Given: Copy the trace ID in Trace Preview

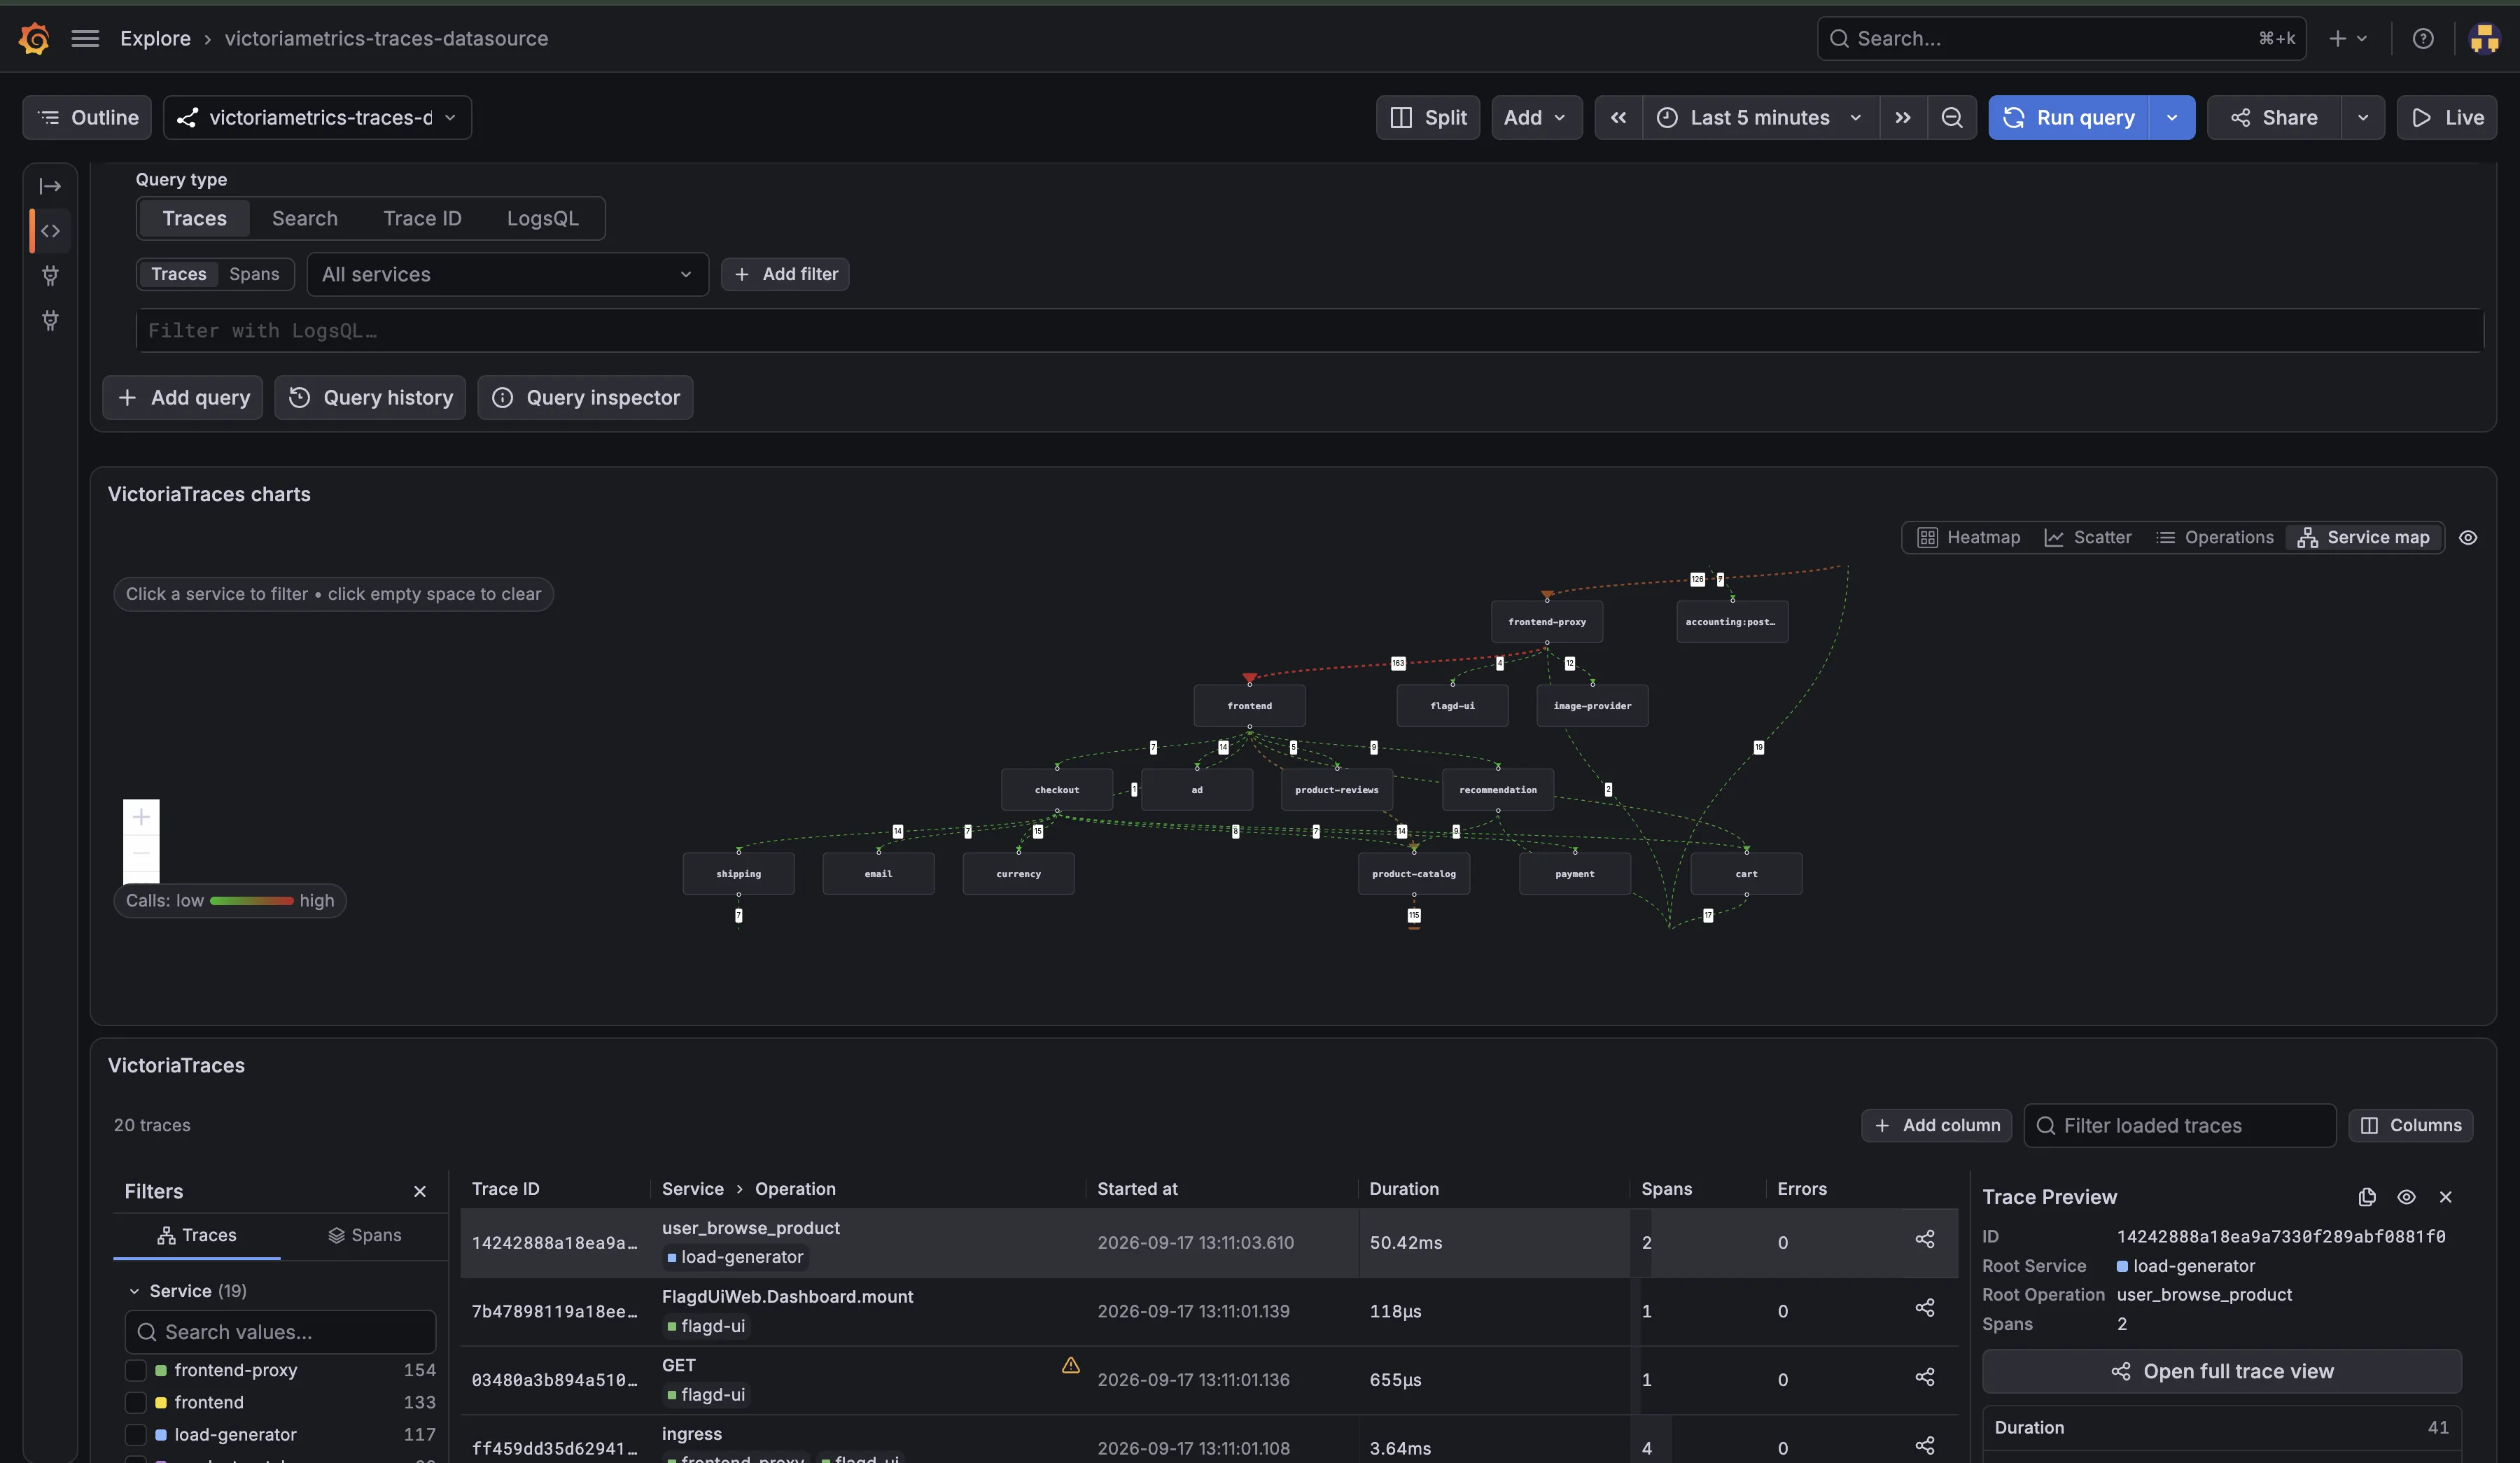Looking at the screenshot, I should point(2366,1196).
